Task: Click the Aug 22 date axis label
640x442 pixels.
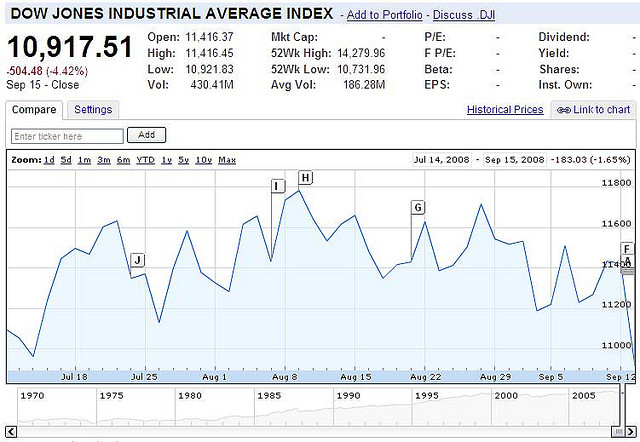Action: (x=426, y=377)
